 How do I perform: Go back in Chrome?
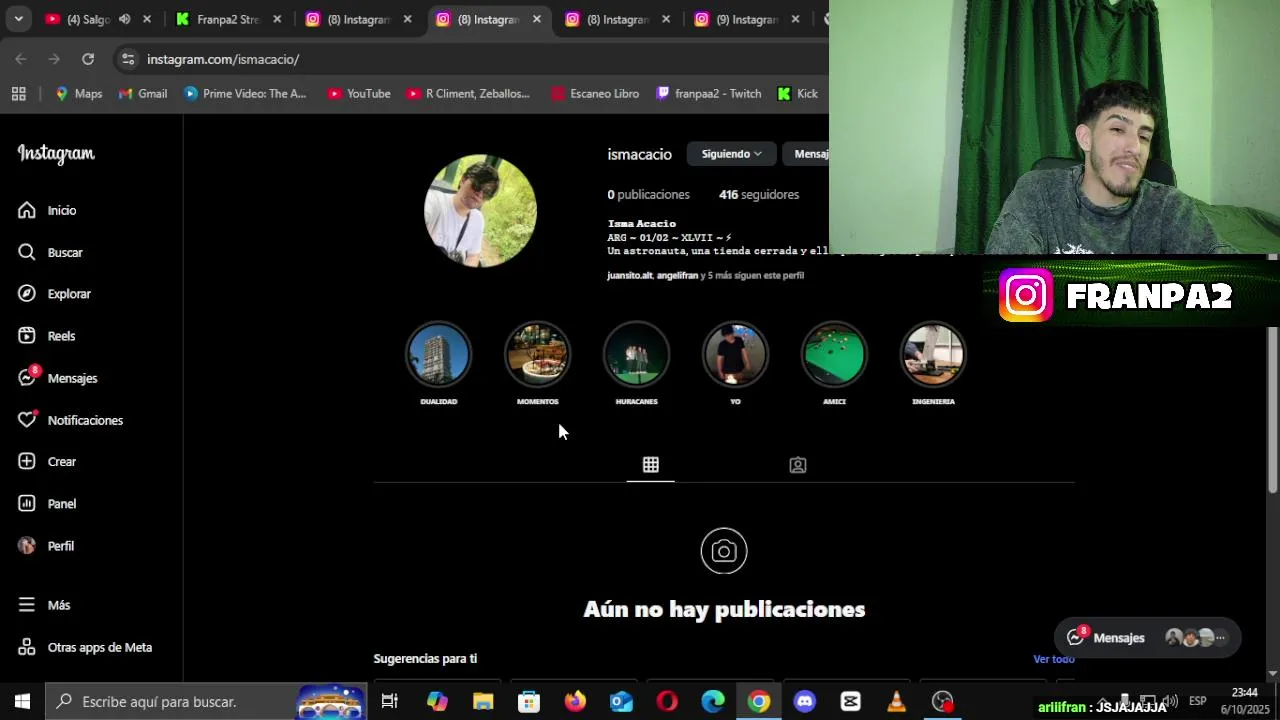click(x=21, y=59)
